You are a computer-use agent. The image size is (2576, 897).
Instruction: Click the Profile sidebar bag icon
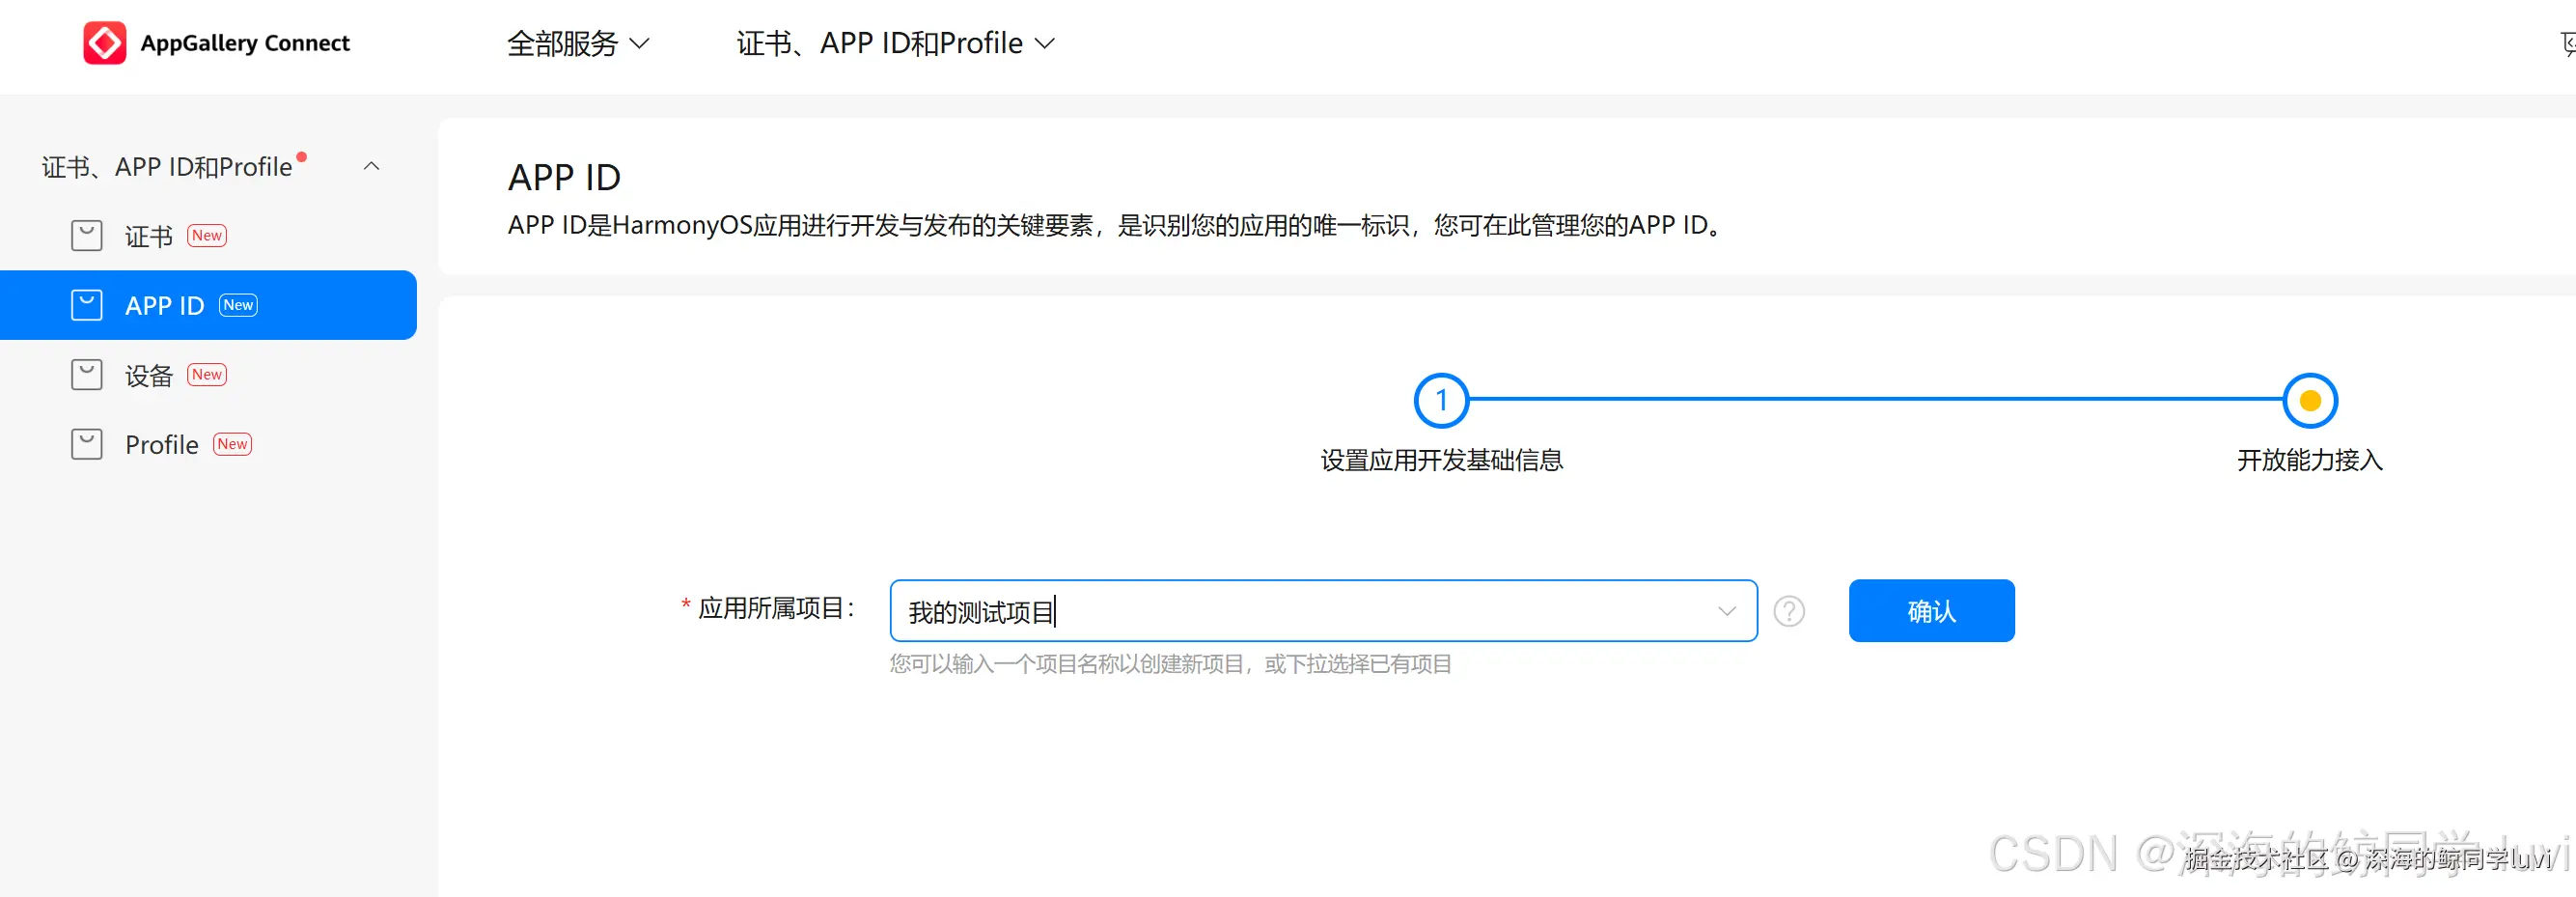[x=87, y=444]
